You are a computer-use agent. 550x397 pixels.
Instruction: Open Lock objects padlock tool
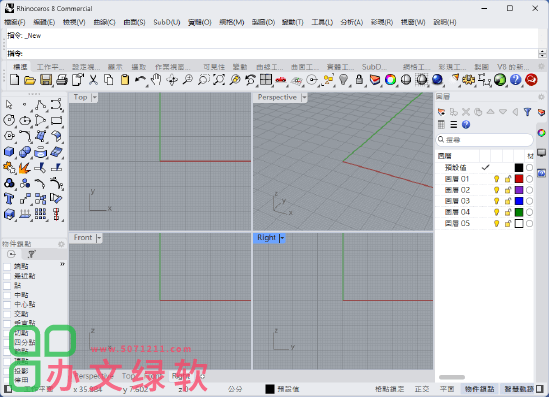click(359, 80)
